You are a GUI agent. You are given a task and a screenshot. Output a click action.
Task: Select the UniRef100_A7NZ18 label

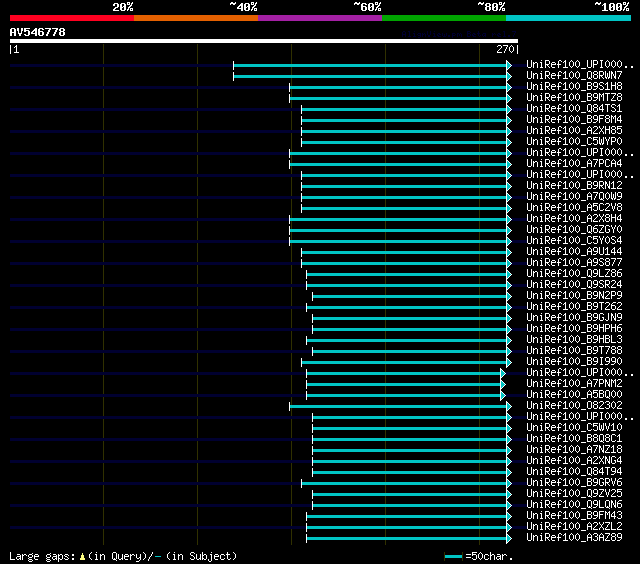(x=574, y=450)
